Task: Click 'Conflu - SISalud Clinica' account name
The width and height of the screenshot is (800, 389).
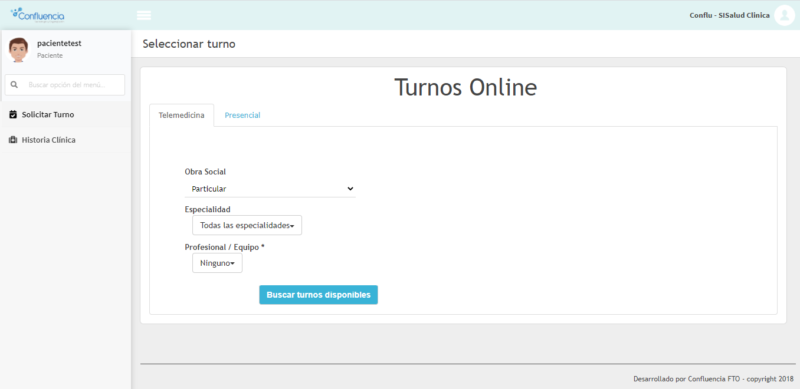Action: 730,16
